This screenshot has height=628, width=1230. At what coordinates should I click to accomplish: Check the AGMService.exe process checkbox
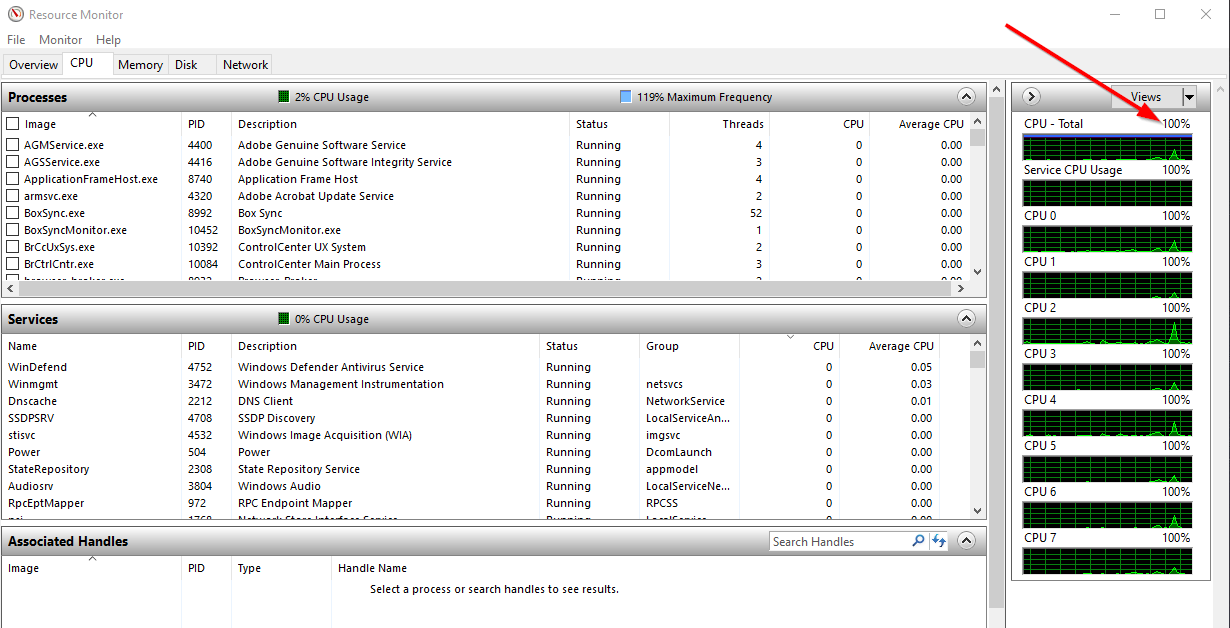coord(13,145)
